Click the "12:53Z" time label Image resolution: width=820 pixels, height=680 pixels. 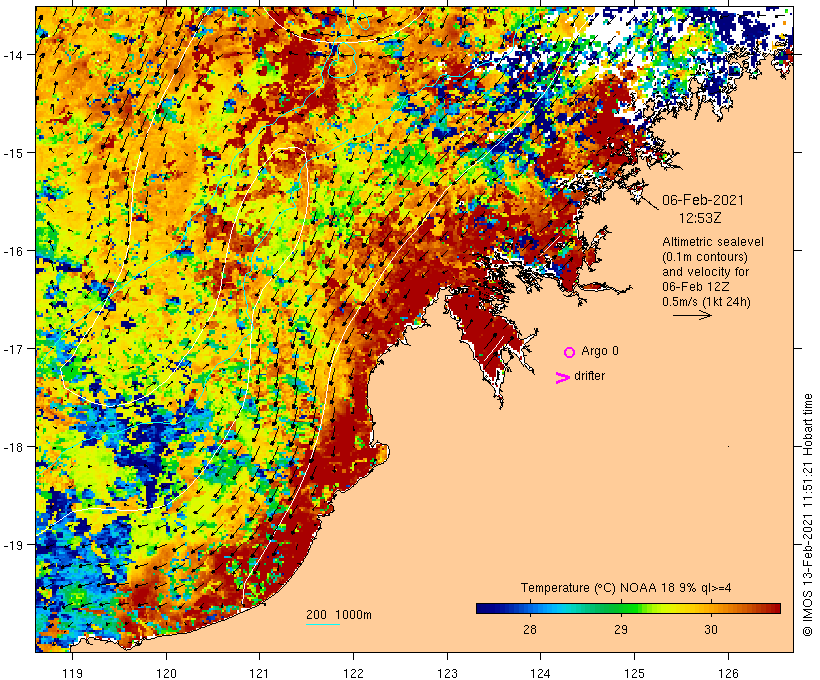700,218
